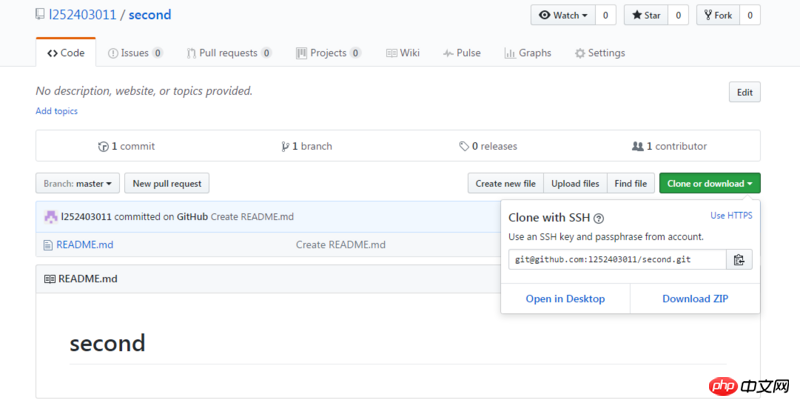Viewport: 800px width, 406px height.
Task: Click the Projects board icon
Action: click(302, 53)
